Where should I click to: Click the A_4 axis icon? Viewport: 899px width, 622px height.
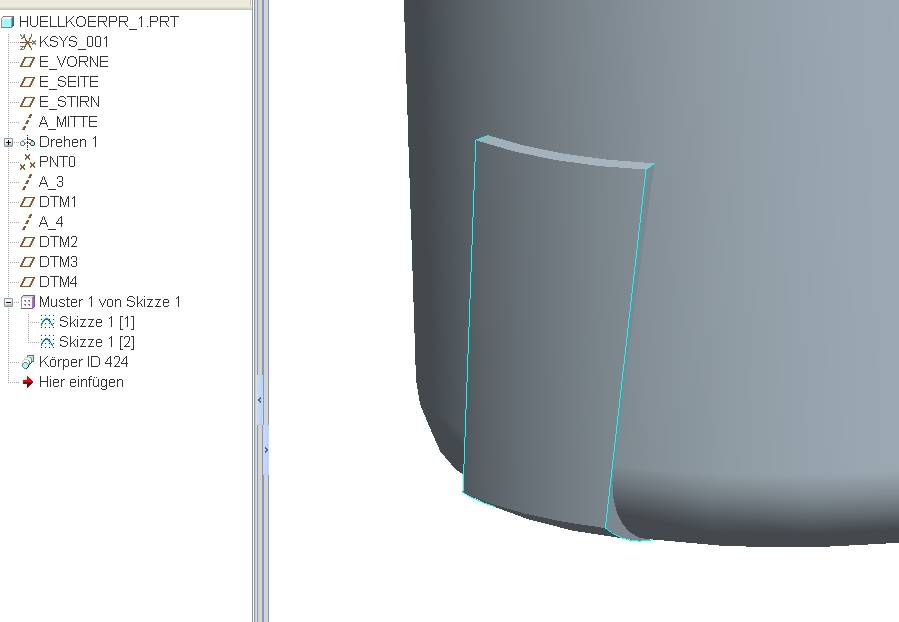(27, 222)
